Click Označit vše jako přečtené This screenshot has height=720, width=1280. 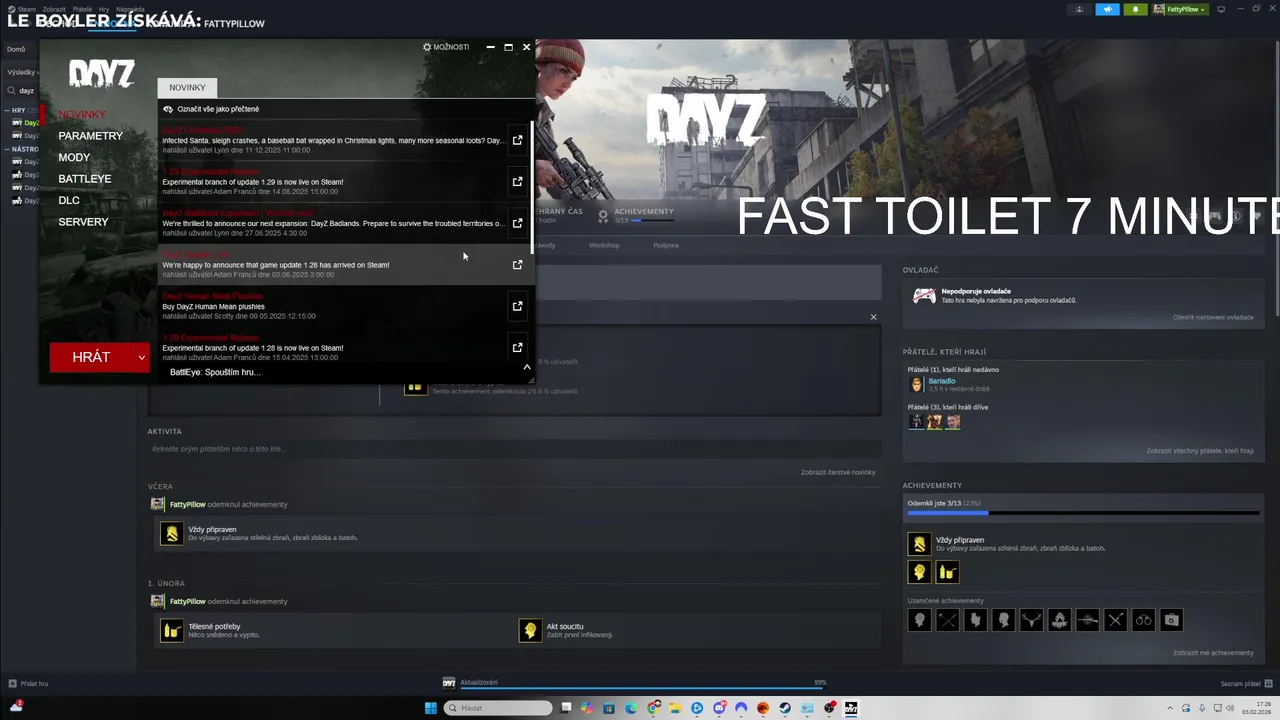[218, 109]
